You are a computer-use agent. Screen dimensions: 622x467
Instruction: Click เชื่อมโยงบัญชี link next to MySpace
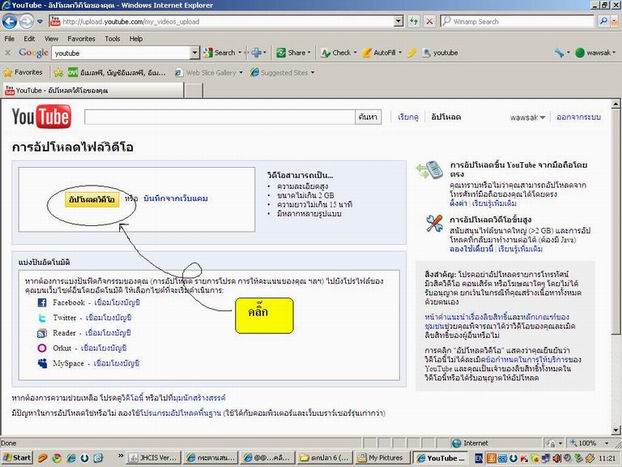(117, 363)
